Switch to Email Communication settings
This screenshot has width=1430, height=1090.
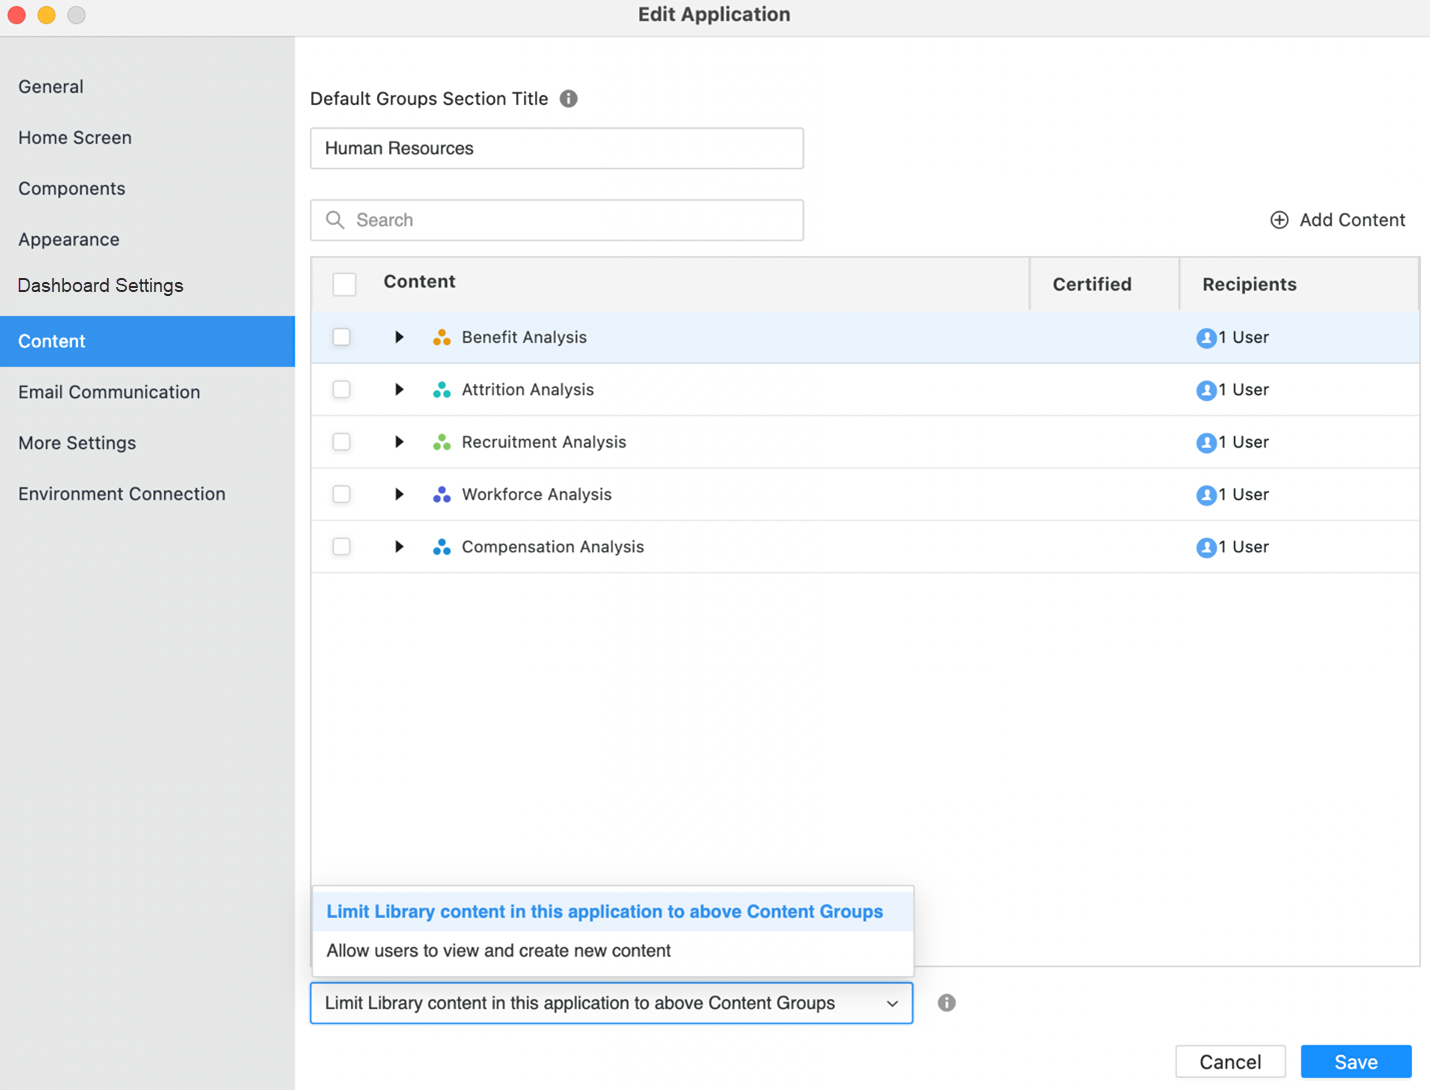pyautogui.click(x=109, y=392)
